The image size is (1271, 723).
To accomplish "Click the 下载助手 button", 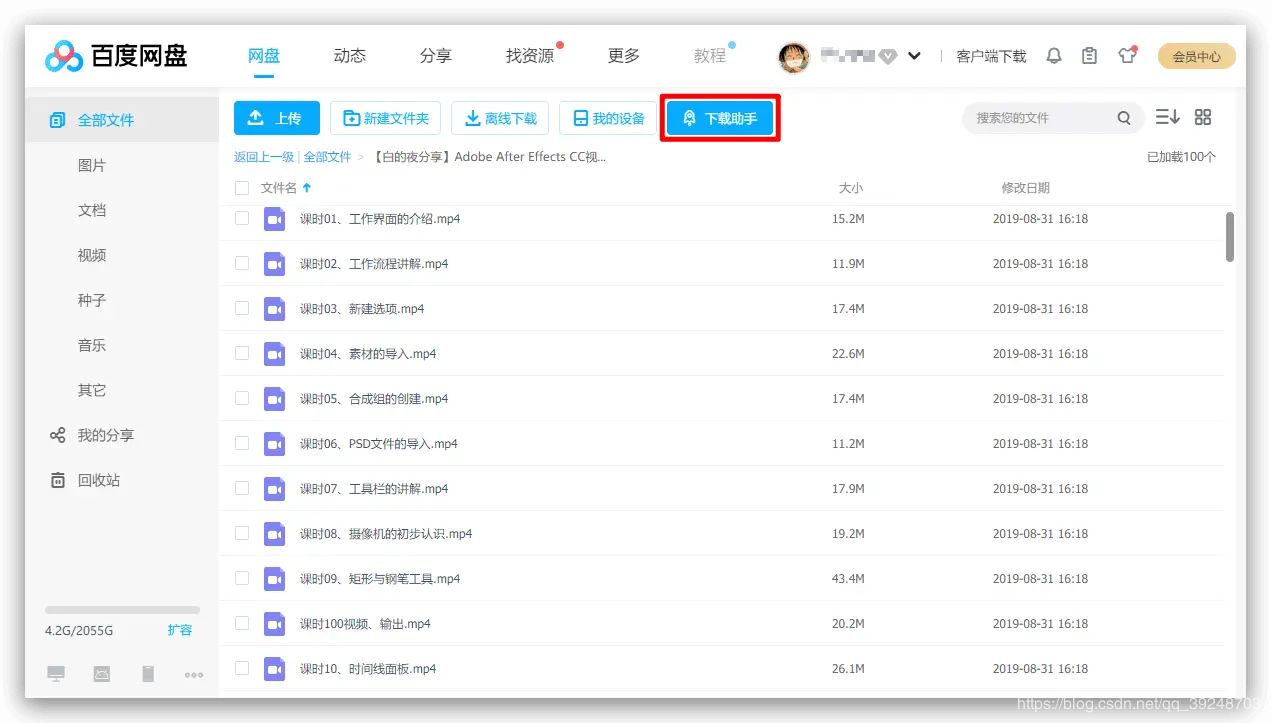I will click(720, 118).
